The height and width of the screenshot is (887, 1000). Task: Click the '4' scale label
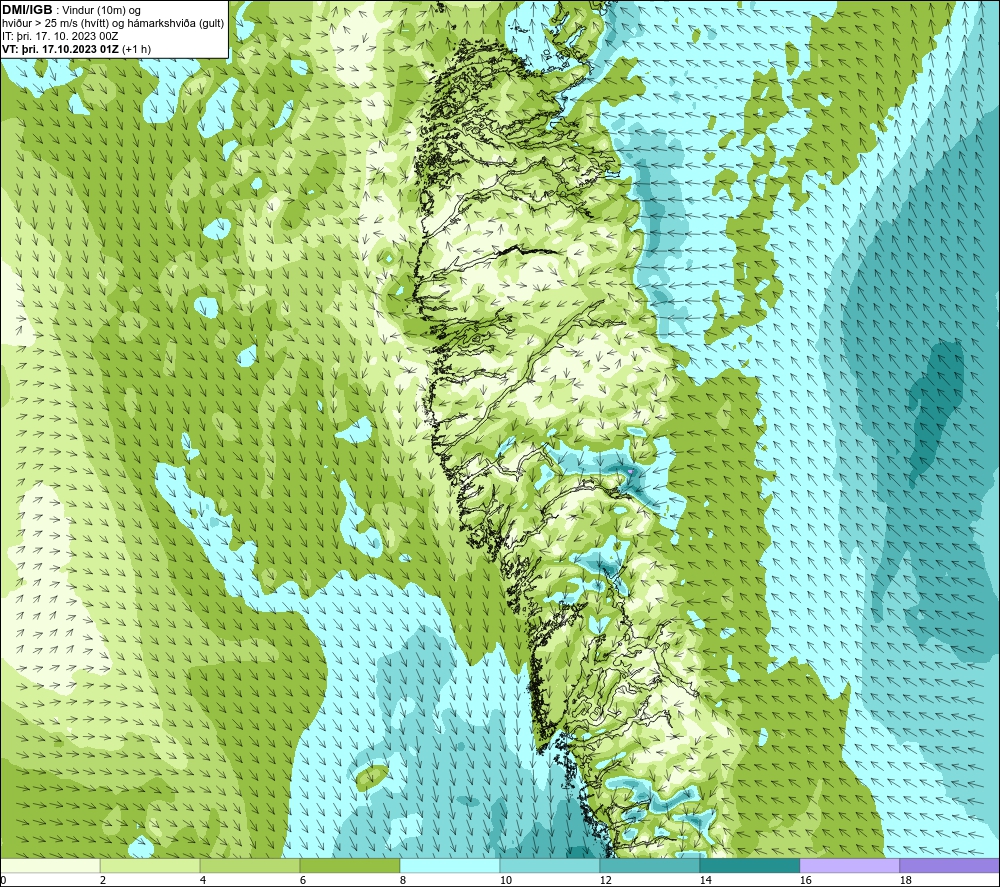pyautogui.click(x=203, y=881)
